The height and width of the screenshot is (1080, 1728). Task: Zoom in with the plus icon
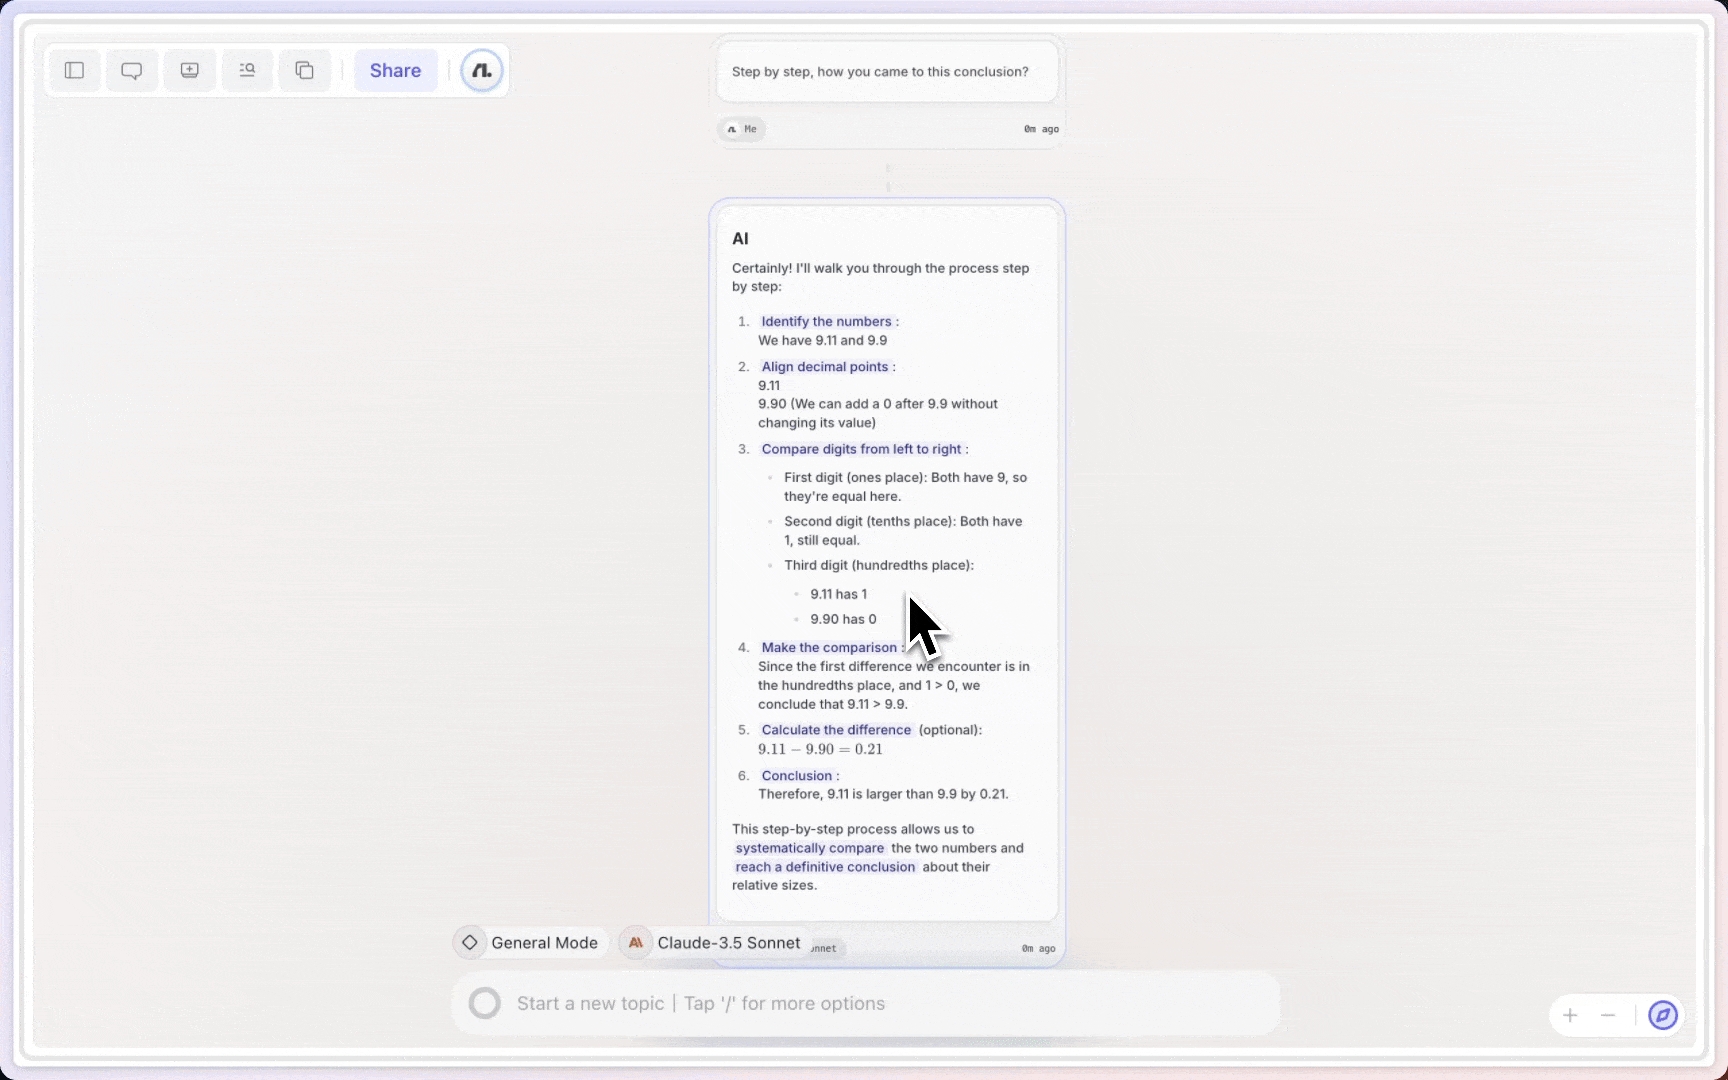[x=1570, y=1015]
